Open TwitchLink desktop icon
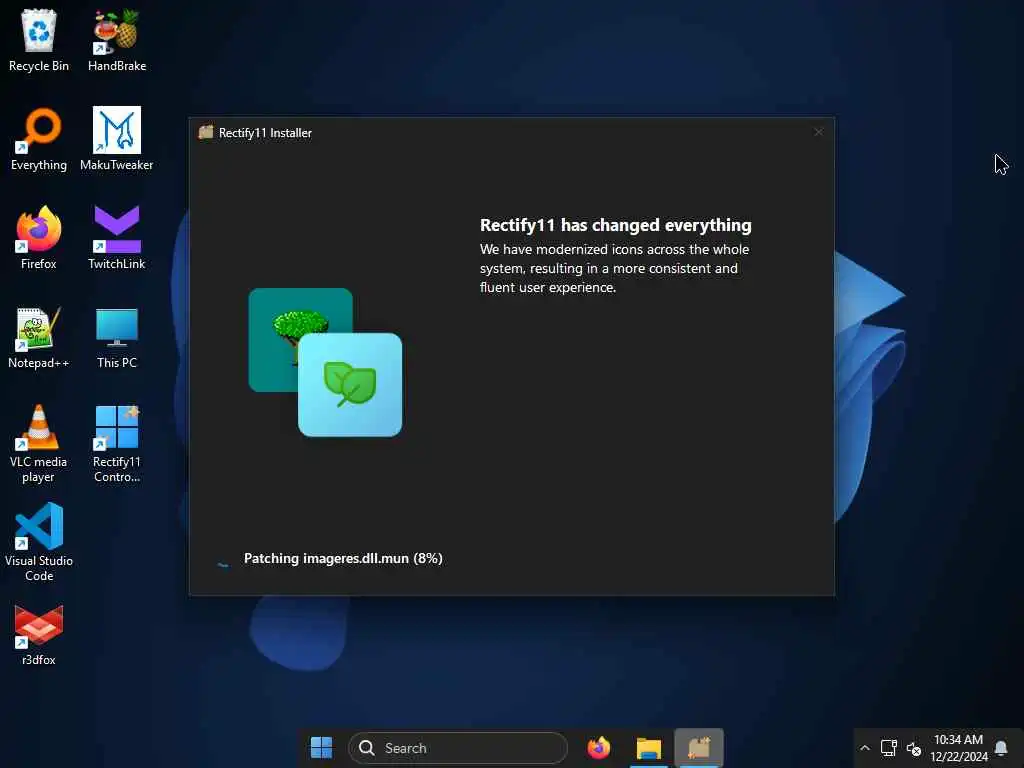Viewport: 1024px width, 768px height. coord(116,238)
